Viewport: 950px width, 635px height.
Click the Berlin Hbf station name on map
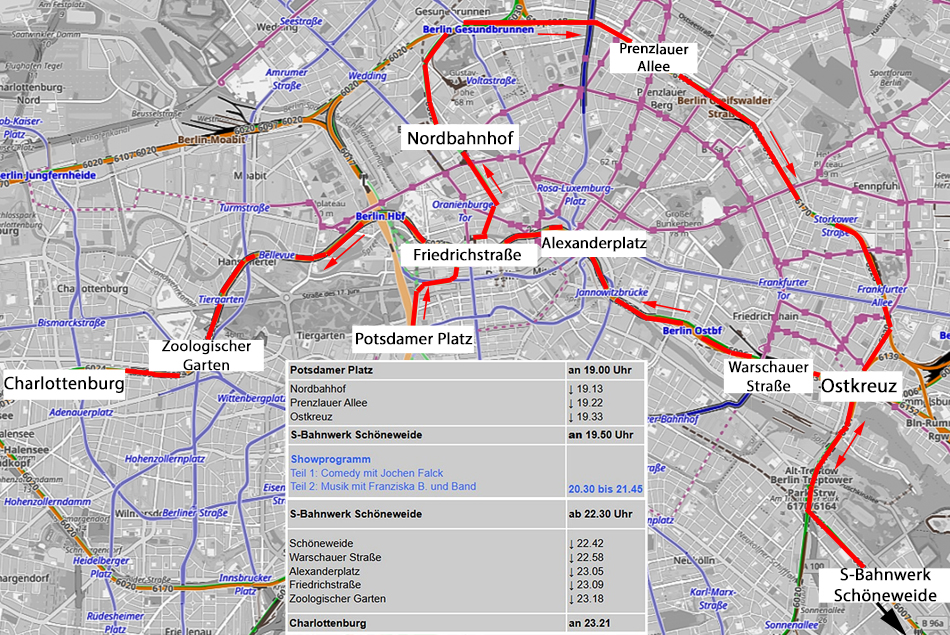click(381, 216)
